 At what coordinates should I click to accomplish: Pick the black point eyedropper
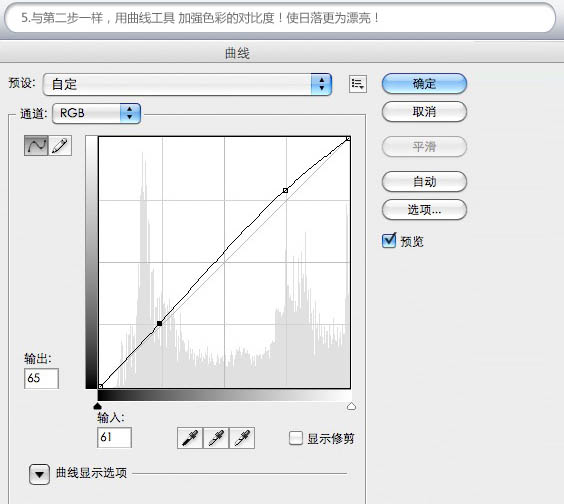pos(190,438)
